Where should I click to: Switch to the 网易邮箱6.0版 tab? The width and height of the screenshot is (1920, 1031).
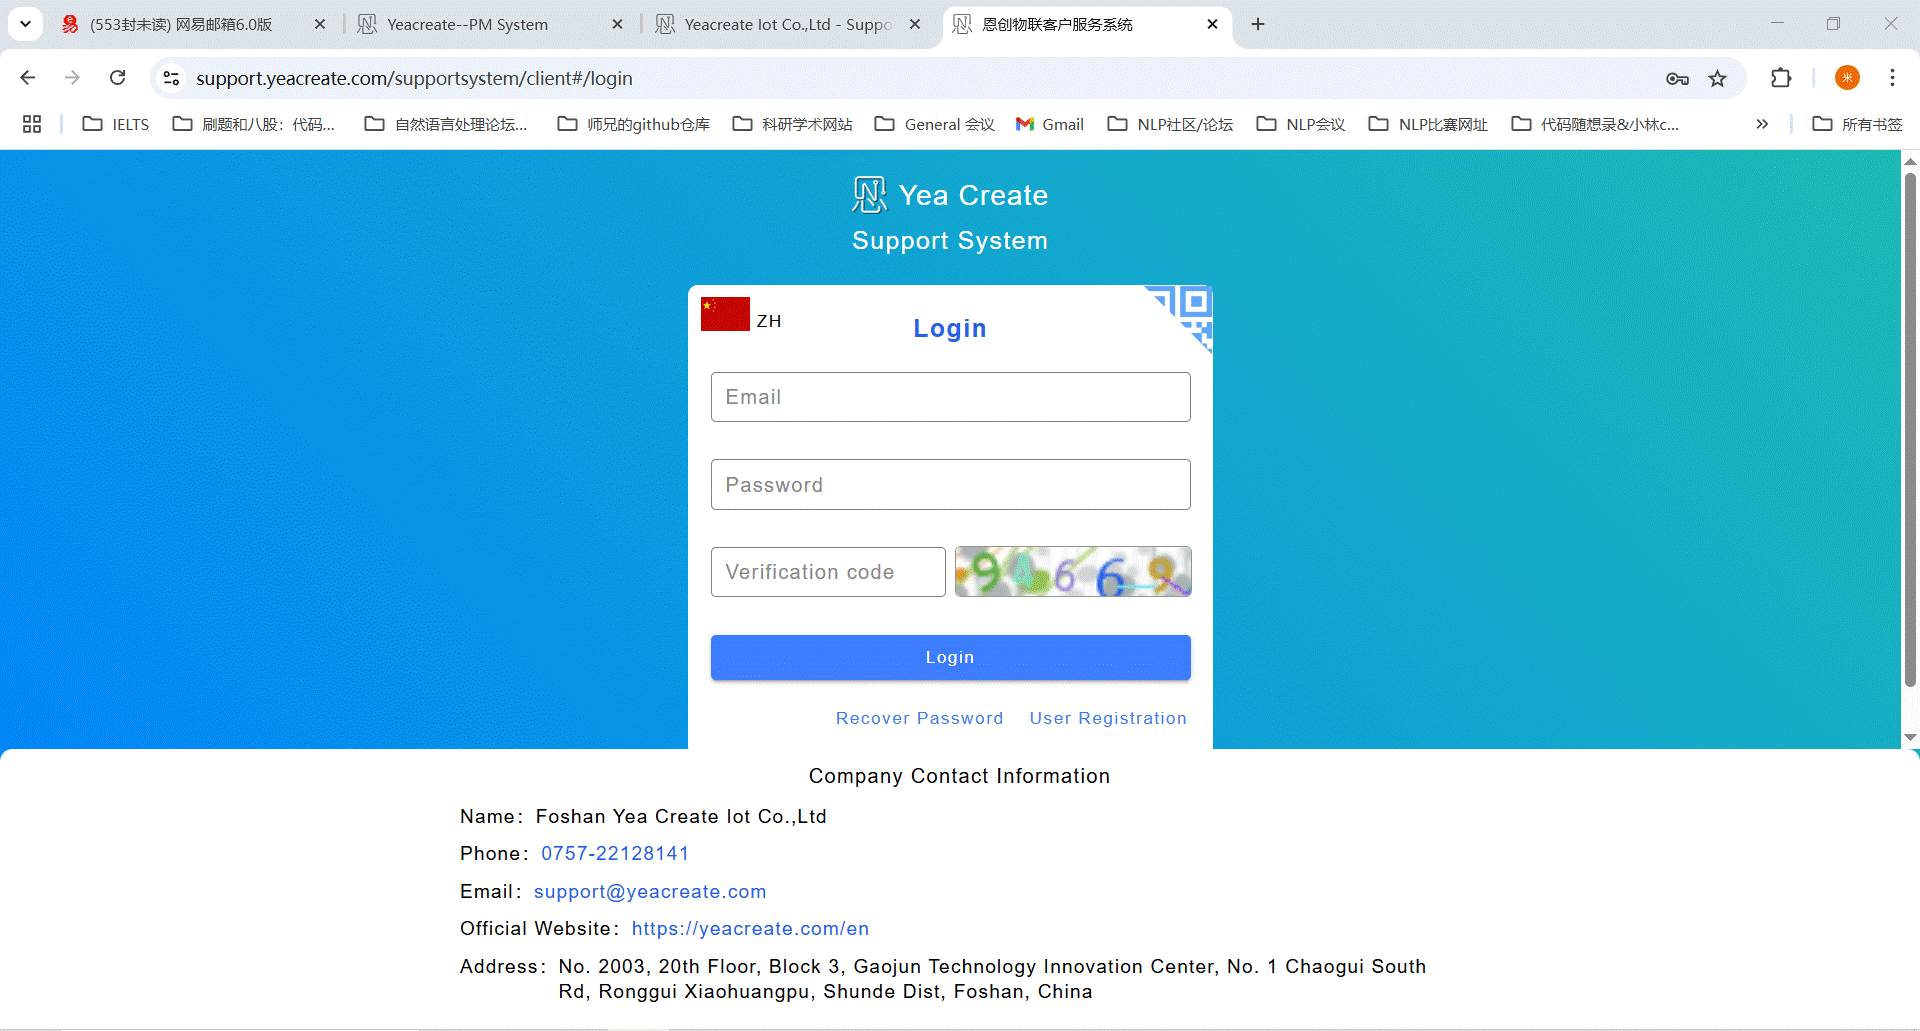[x=180, y=24]
